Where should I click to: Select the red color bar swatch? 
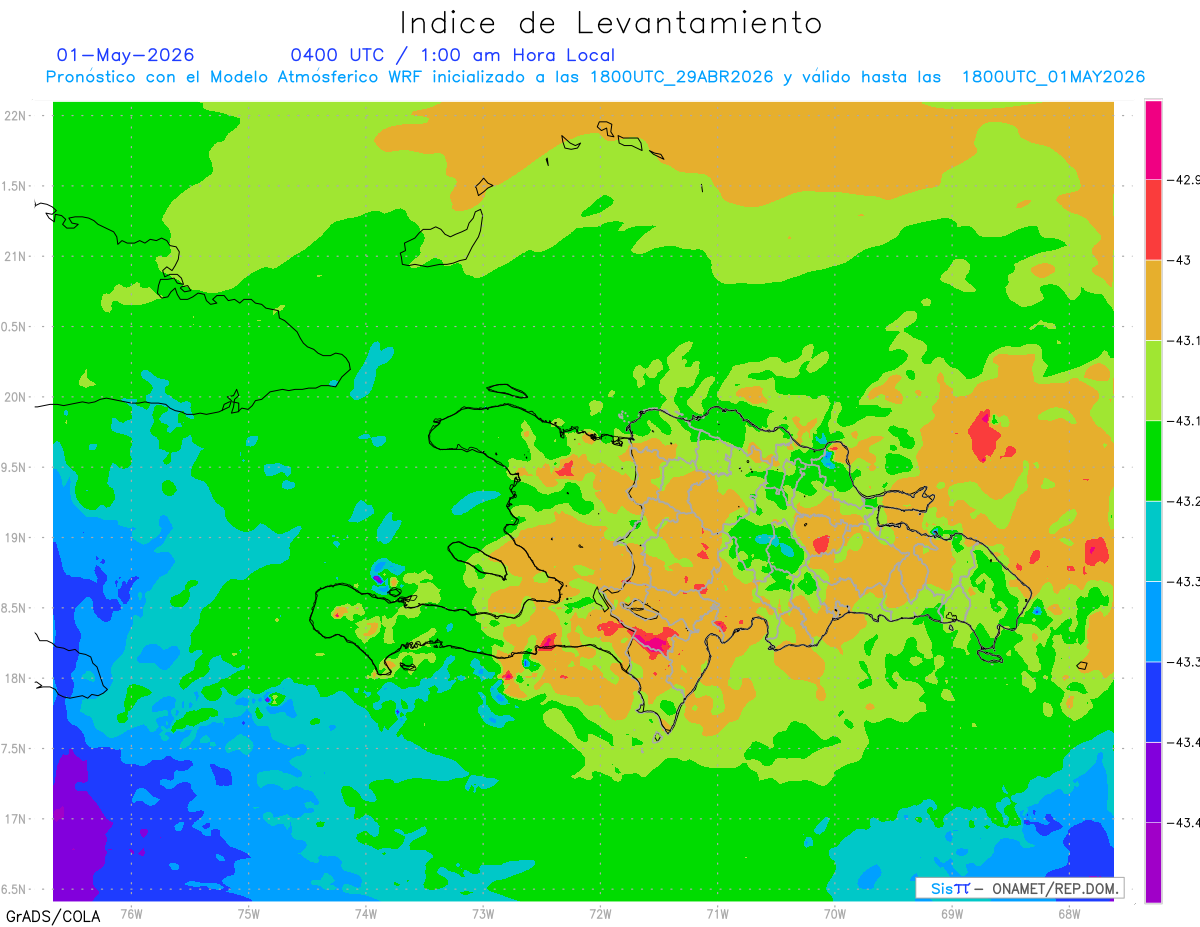1153,220
